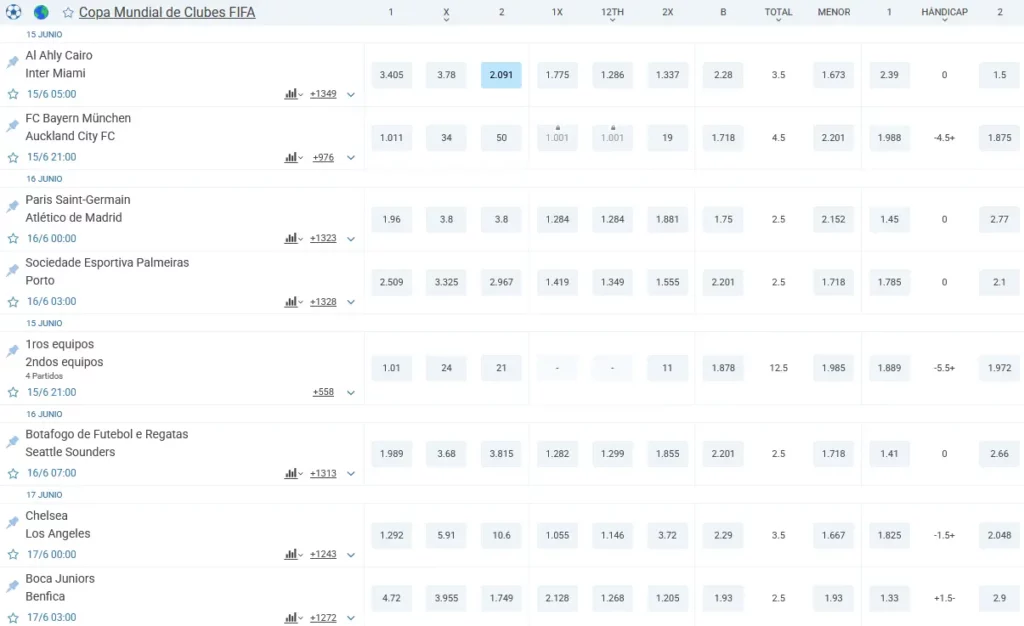Screen dimensions: 1024x626
Task: Open statistics for Chelsea vs Los Angeles
Action: pos(293,554)
